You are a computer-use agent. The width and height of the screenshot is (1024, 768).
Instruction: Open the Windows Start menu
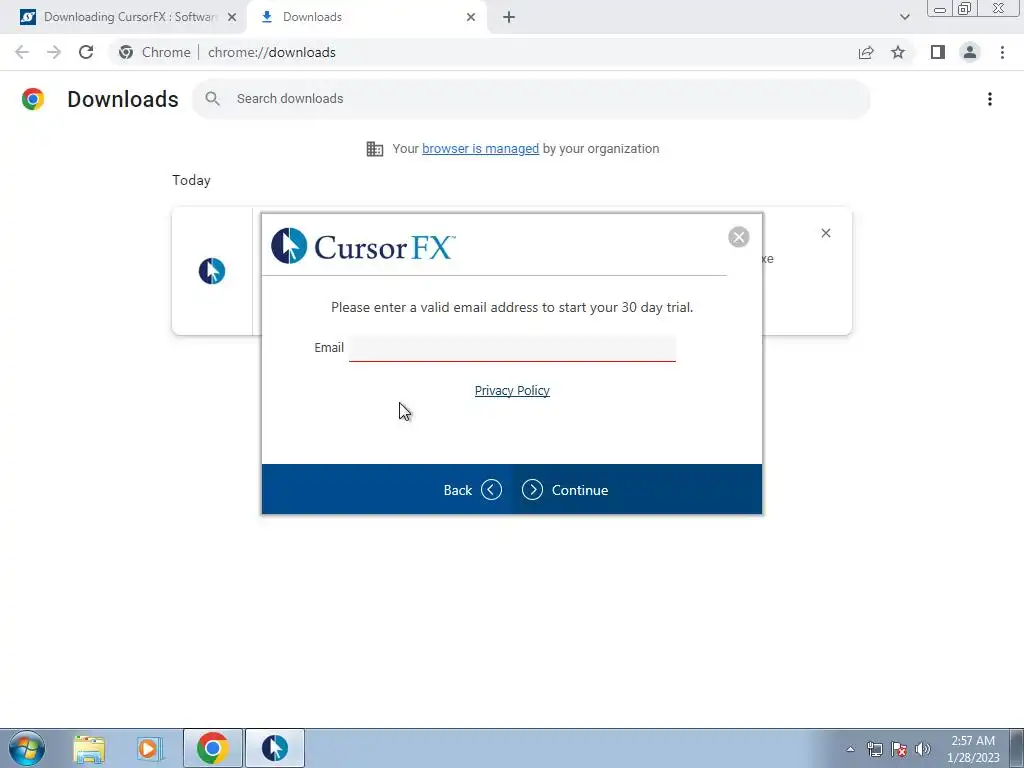click(27, 748)
